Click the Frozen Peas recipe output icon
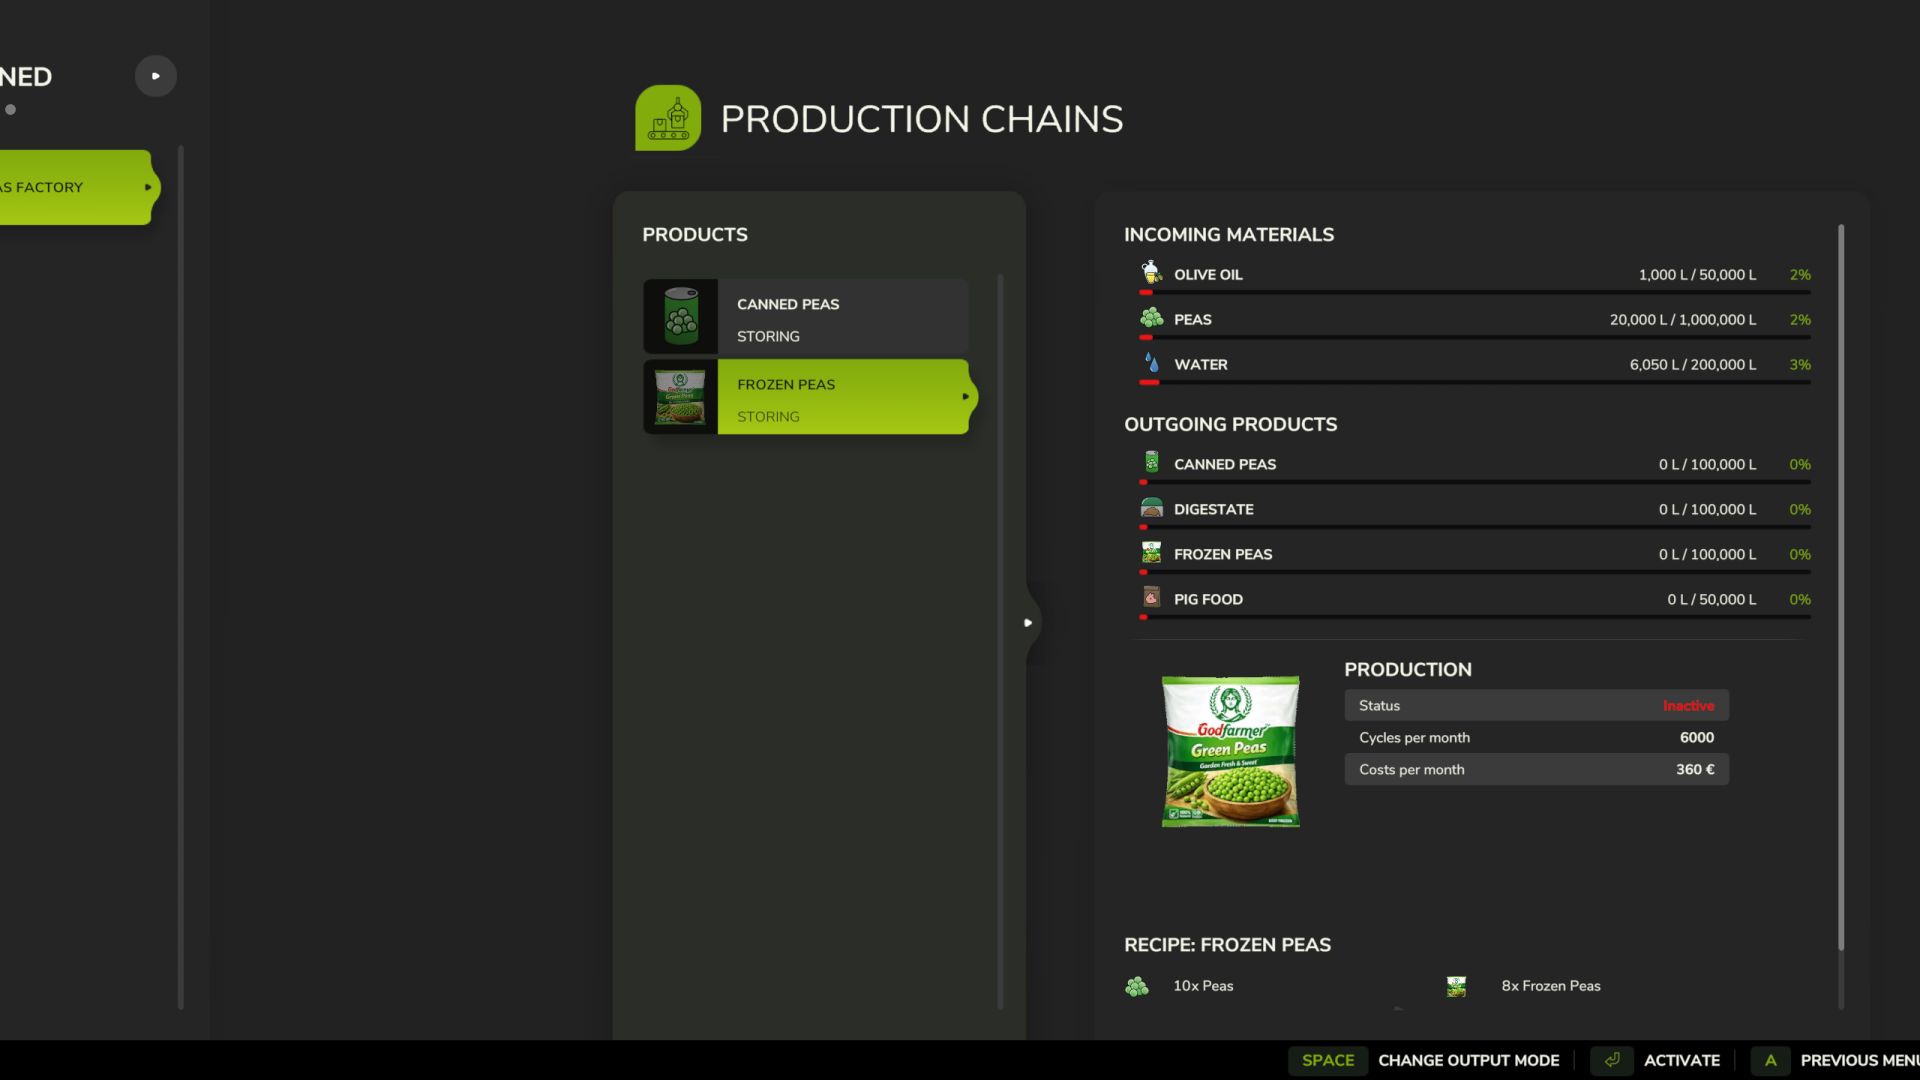 [x=1456, y=986]
